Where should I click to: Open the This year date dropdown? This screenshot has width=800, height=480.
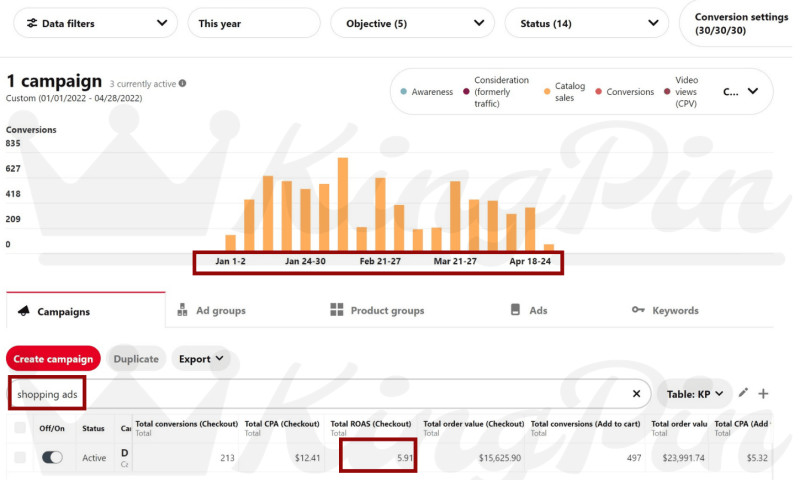coord(254,23)
